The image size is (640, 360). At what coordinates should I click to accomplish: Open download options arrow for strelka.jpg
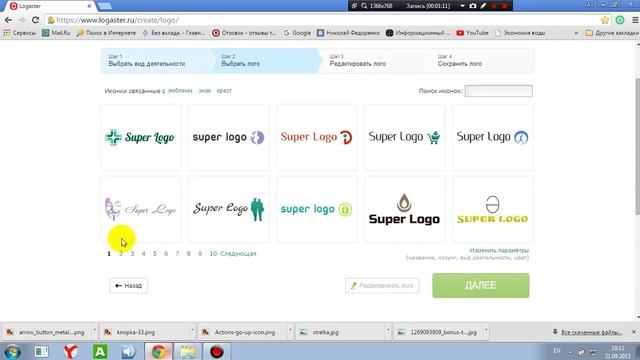point(388,330)
